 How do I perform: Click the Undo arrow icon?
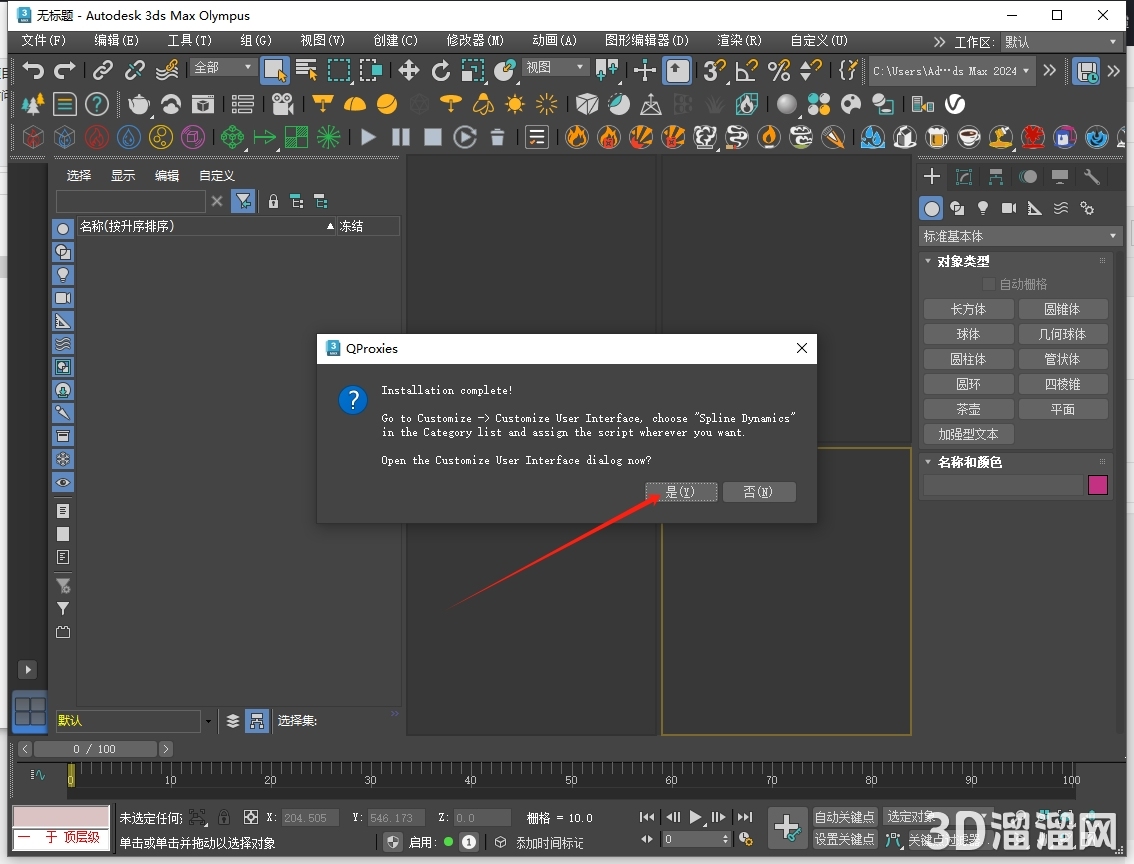point(33,71)
